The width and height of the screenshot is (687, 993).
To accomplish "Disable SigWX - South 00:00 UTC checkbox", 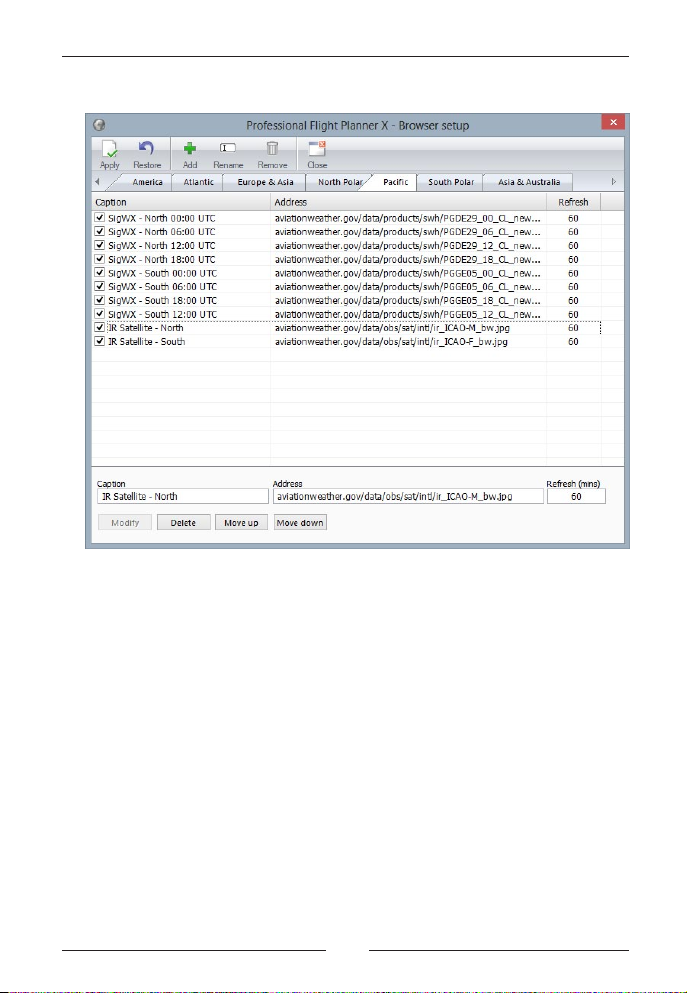I will coord(99,273).
